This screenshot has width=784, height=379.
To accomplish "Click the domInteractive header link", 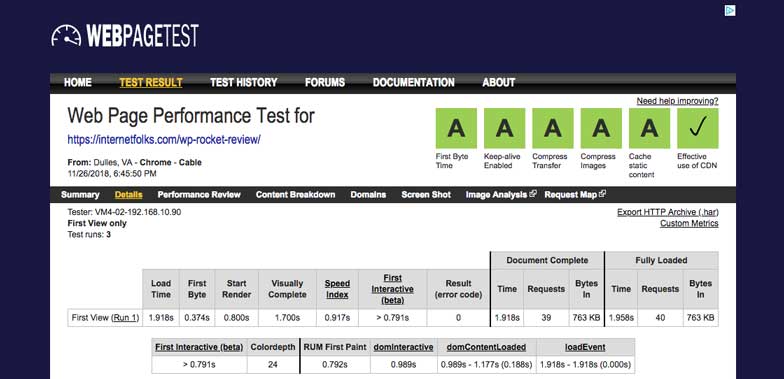I will click(404, 347).
